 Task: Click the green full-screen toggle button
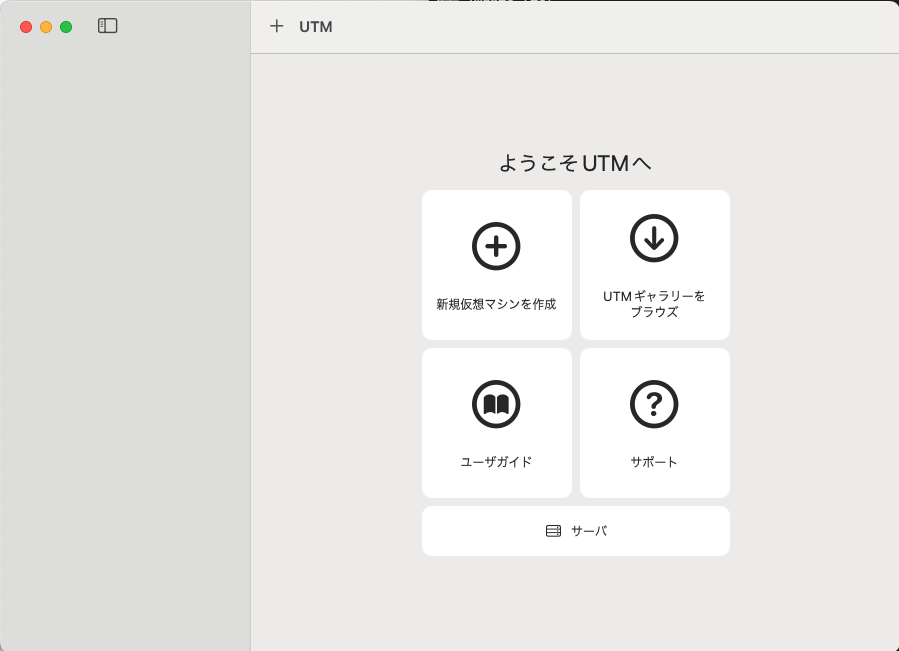(x=65, y=26)
